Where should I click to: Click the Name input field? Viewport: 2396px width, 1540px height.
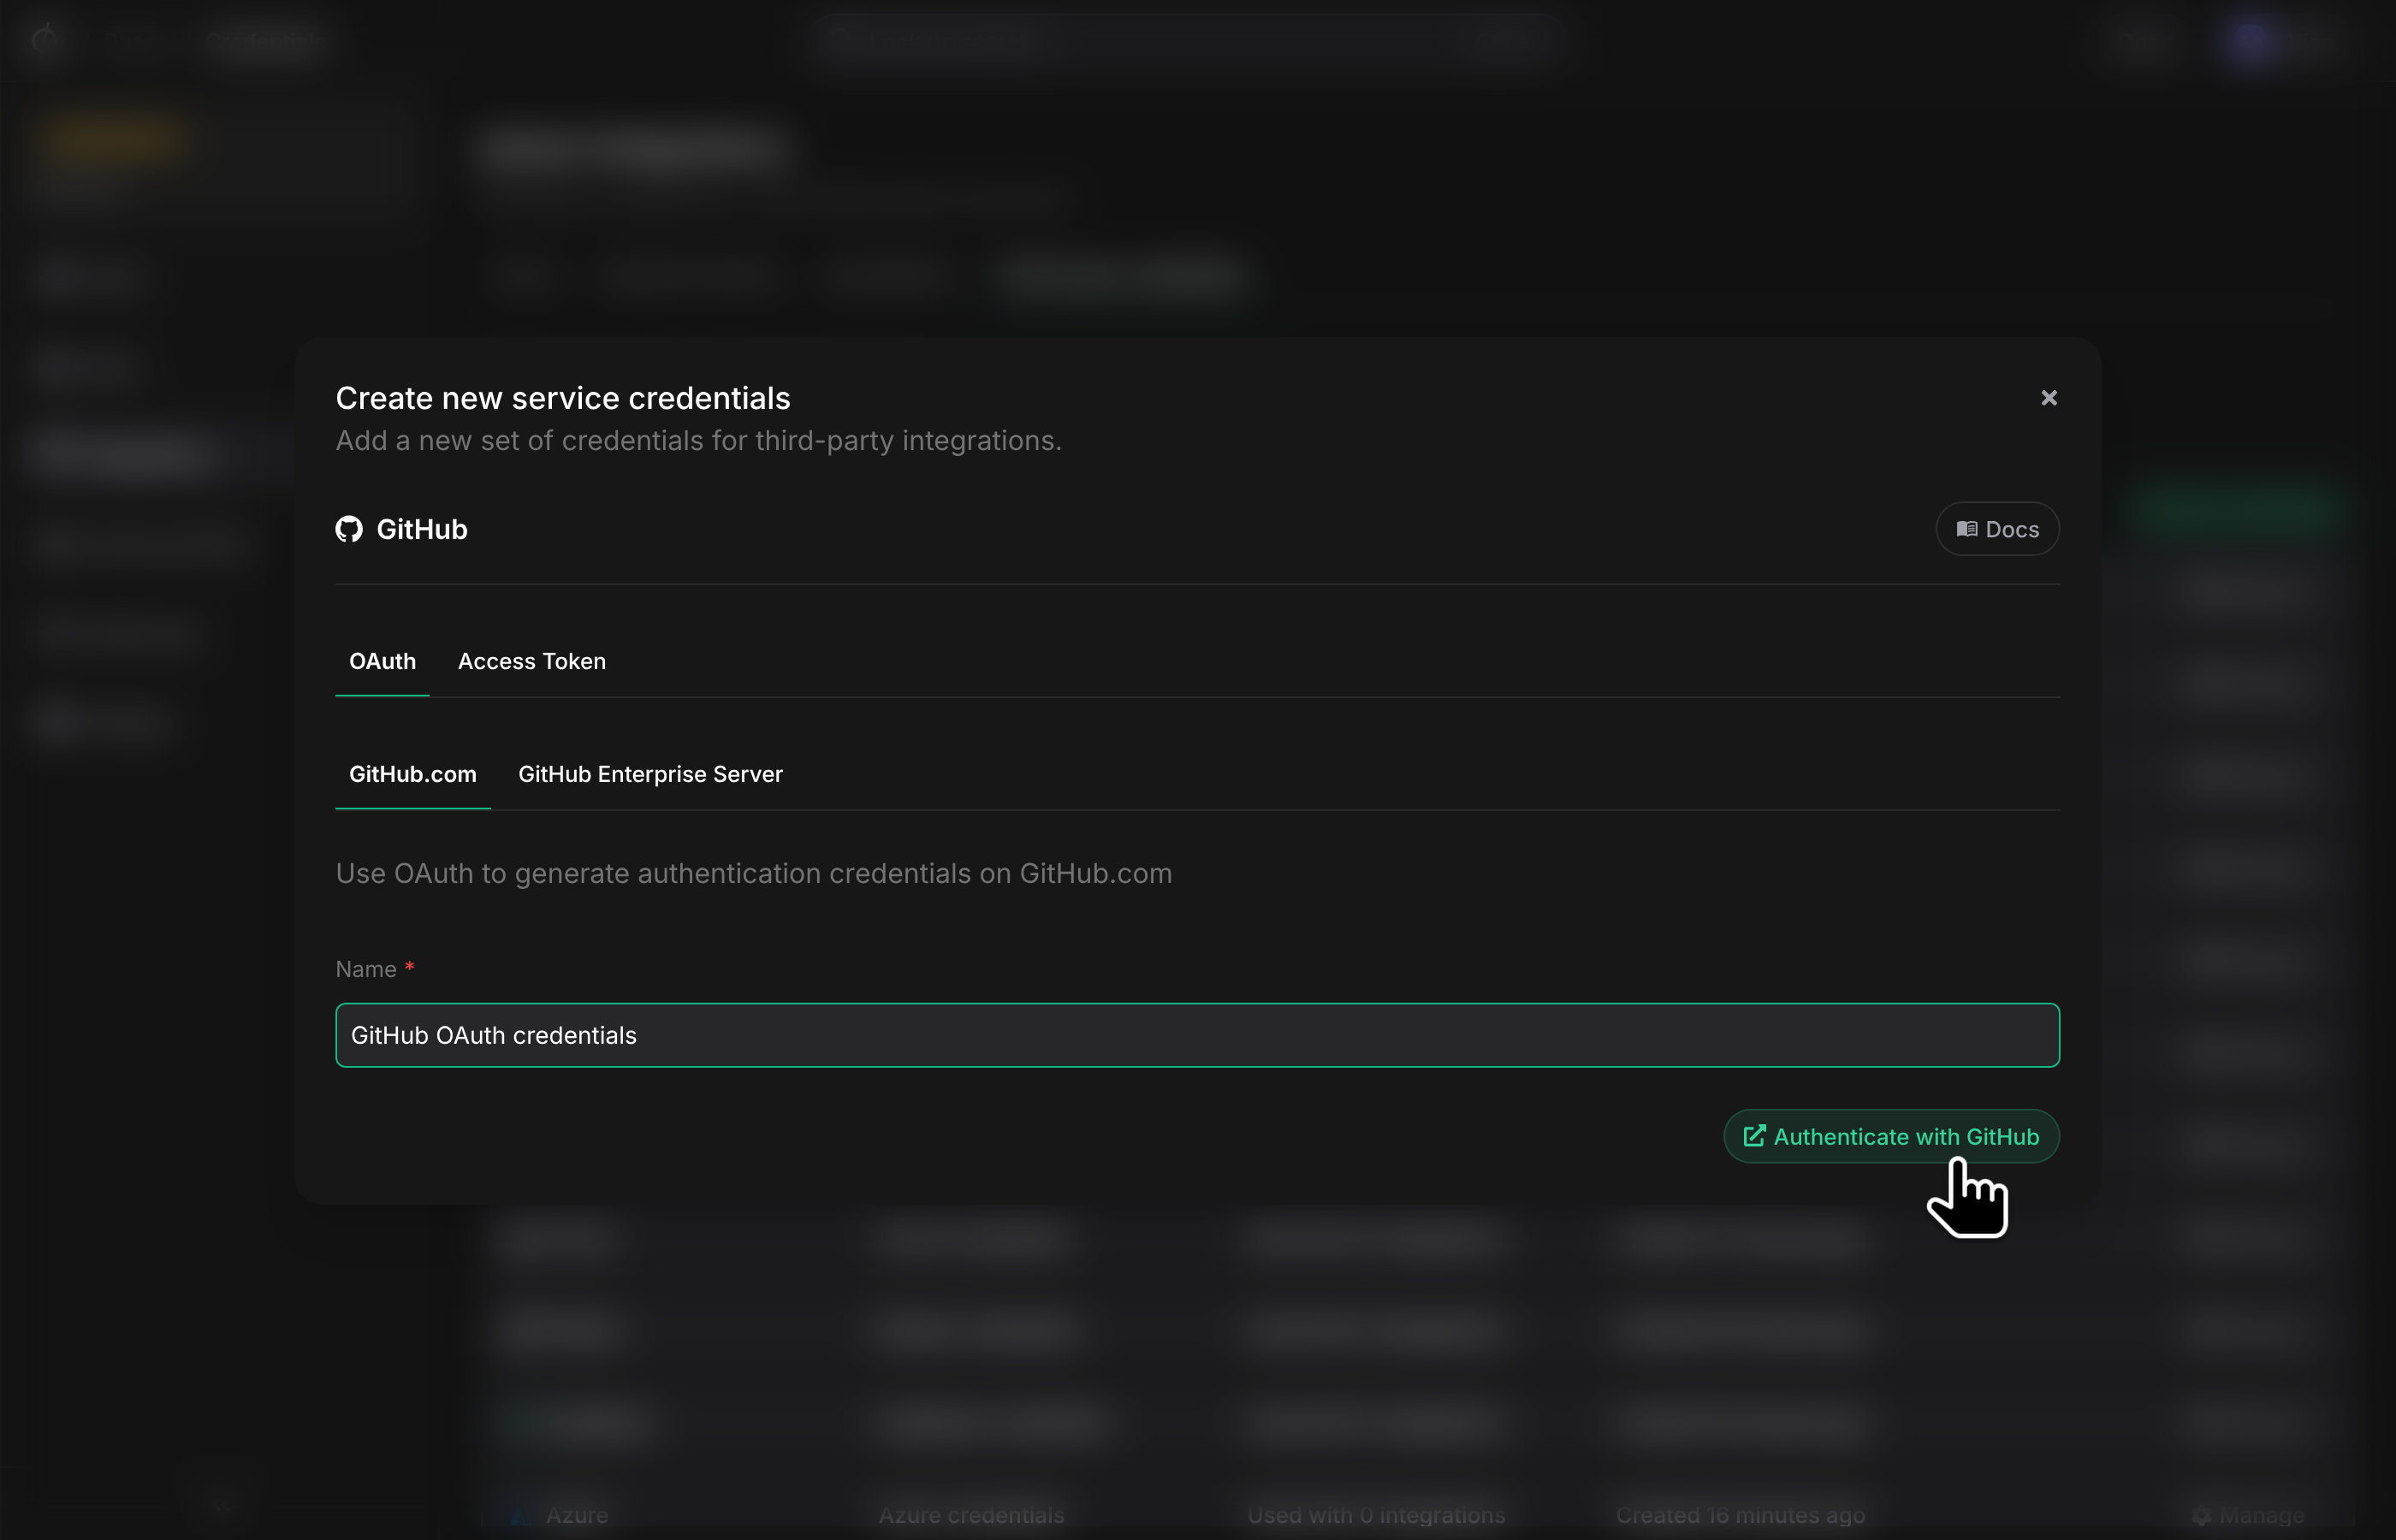click(x=1197, y=1035)
